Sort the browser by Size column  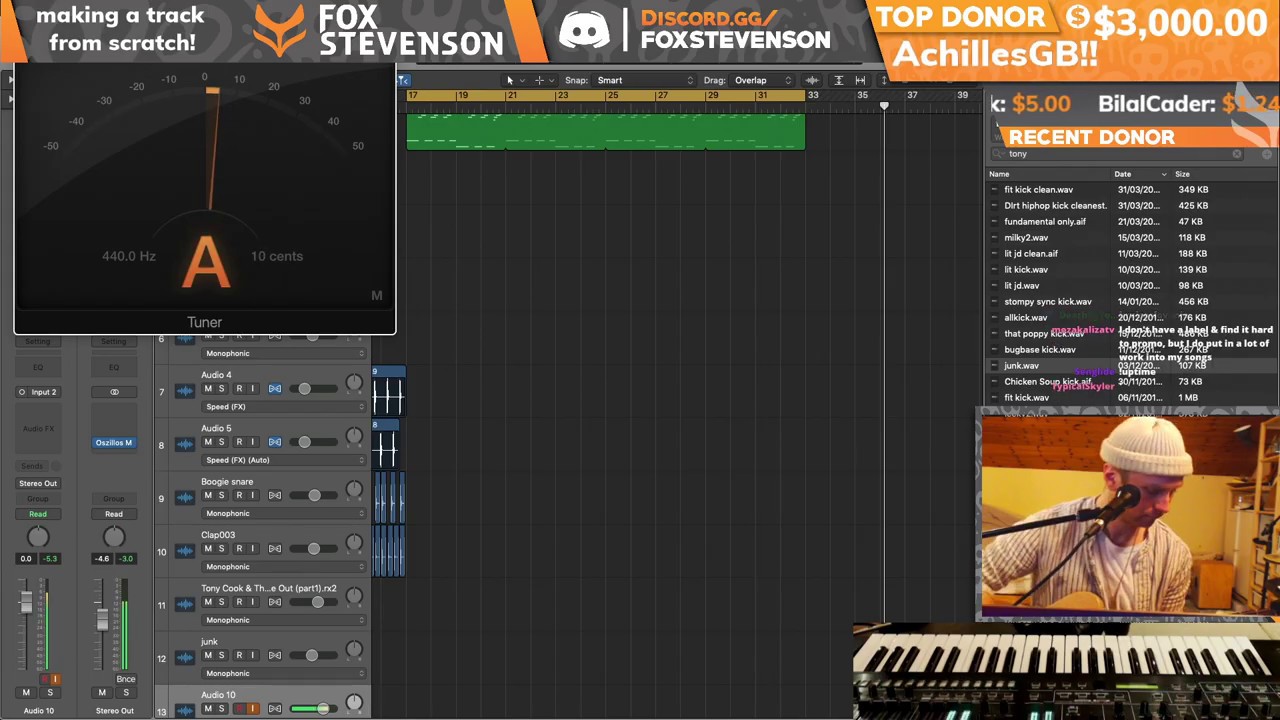pyautogui.click(x=1223, y=174)
